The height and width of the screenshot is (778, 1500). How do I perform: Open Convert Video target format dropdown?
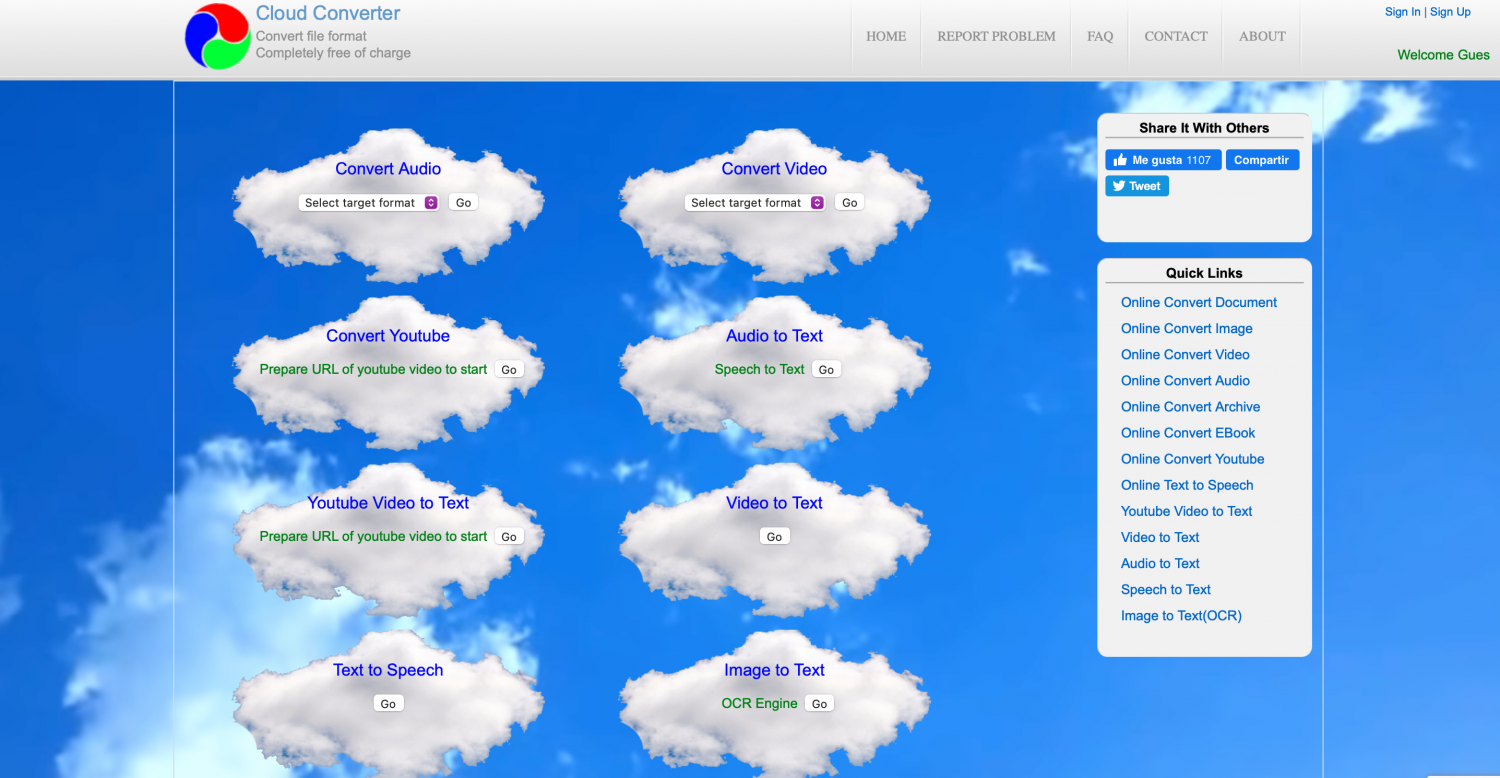754,203
